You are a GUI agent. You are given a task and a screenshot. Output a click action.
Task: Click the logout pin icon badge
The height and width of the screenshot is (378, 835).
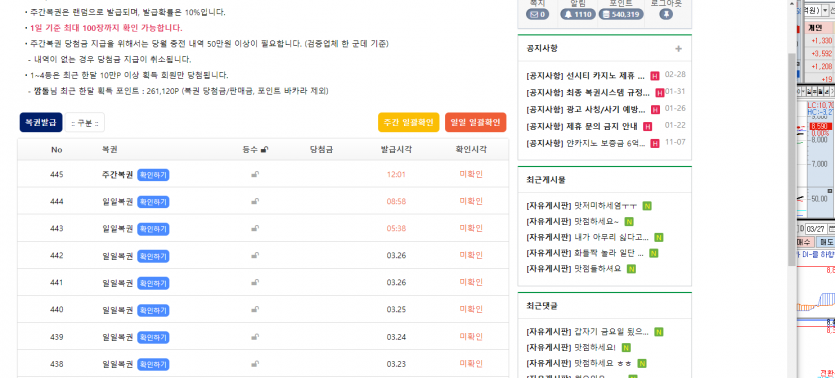[x=666, y=14]
